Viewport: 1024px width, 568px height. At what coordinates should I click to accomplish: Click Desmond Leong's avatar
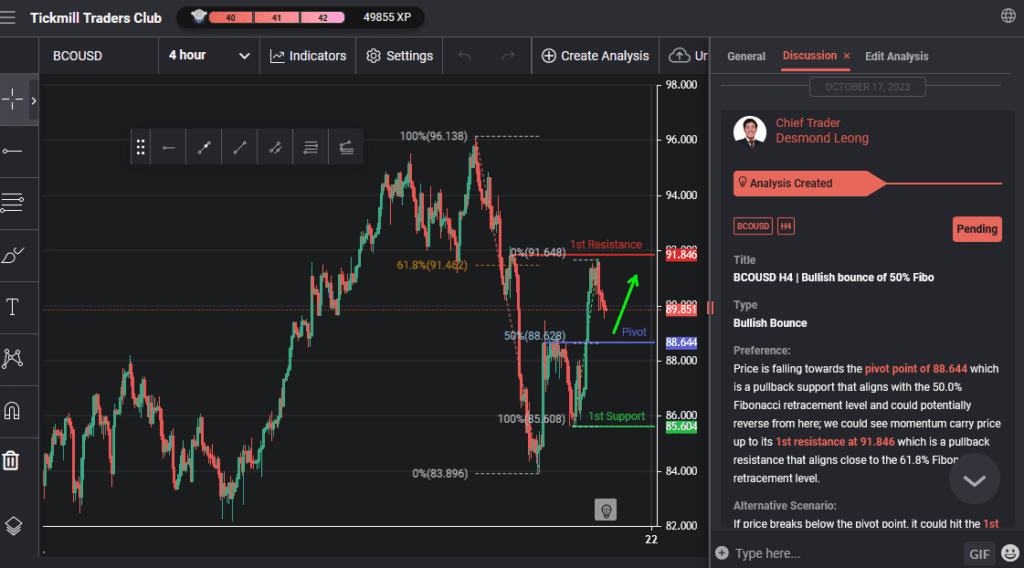pyautogui.click(x=750, y=132)
